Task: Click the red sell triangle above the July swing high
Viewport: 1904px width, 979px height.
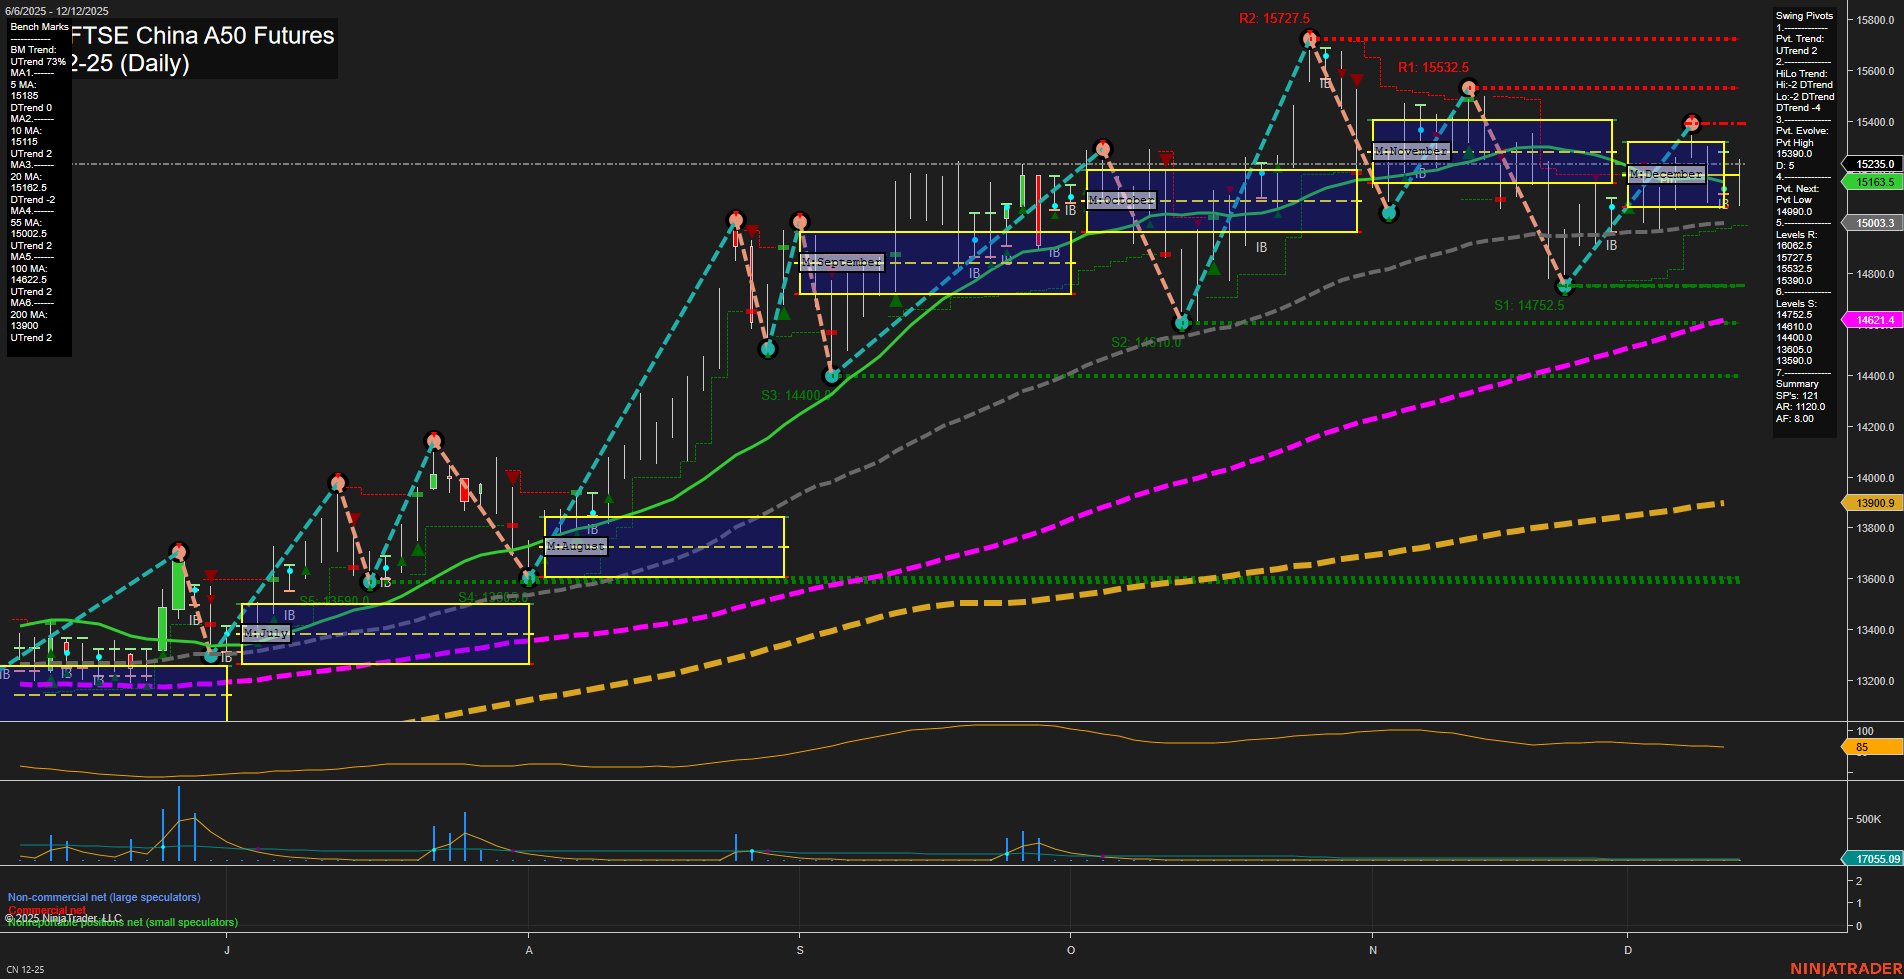Action: pyautogui.click(x=211, y=575)
